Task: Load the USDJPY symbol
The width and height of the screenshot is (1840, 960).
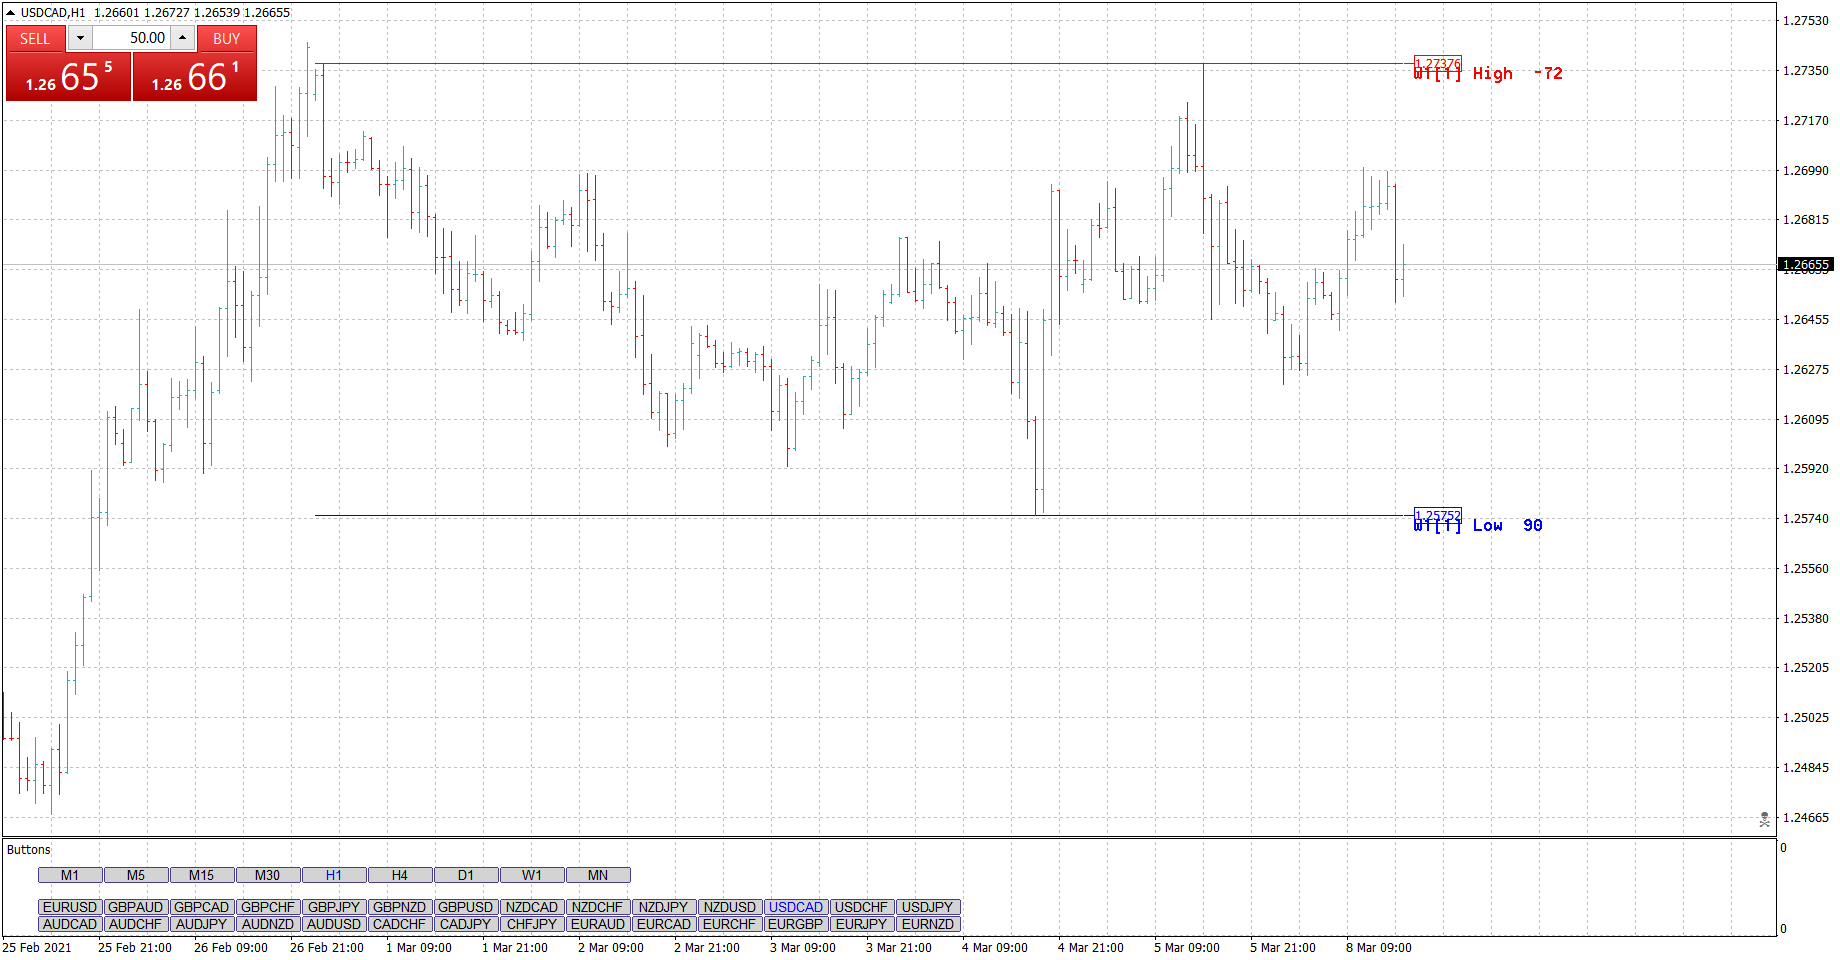Action: click(x=928, y=907)
